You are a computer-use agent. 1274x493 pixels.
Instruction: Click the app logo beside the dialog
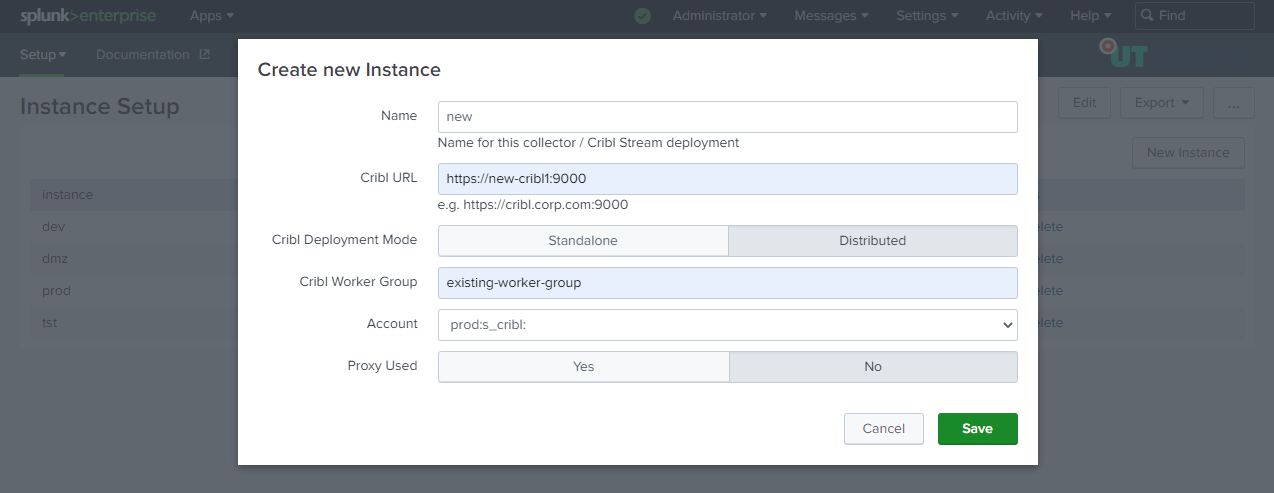tap(1122, 53)
